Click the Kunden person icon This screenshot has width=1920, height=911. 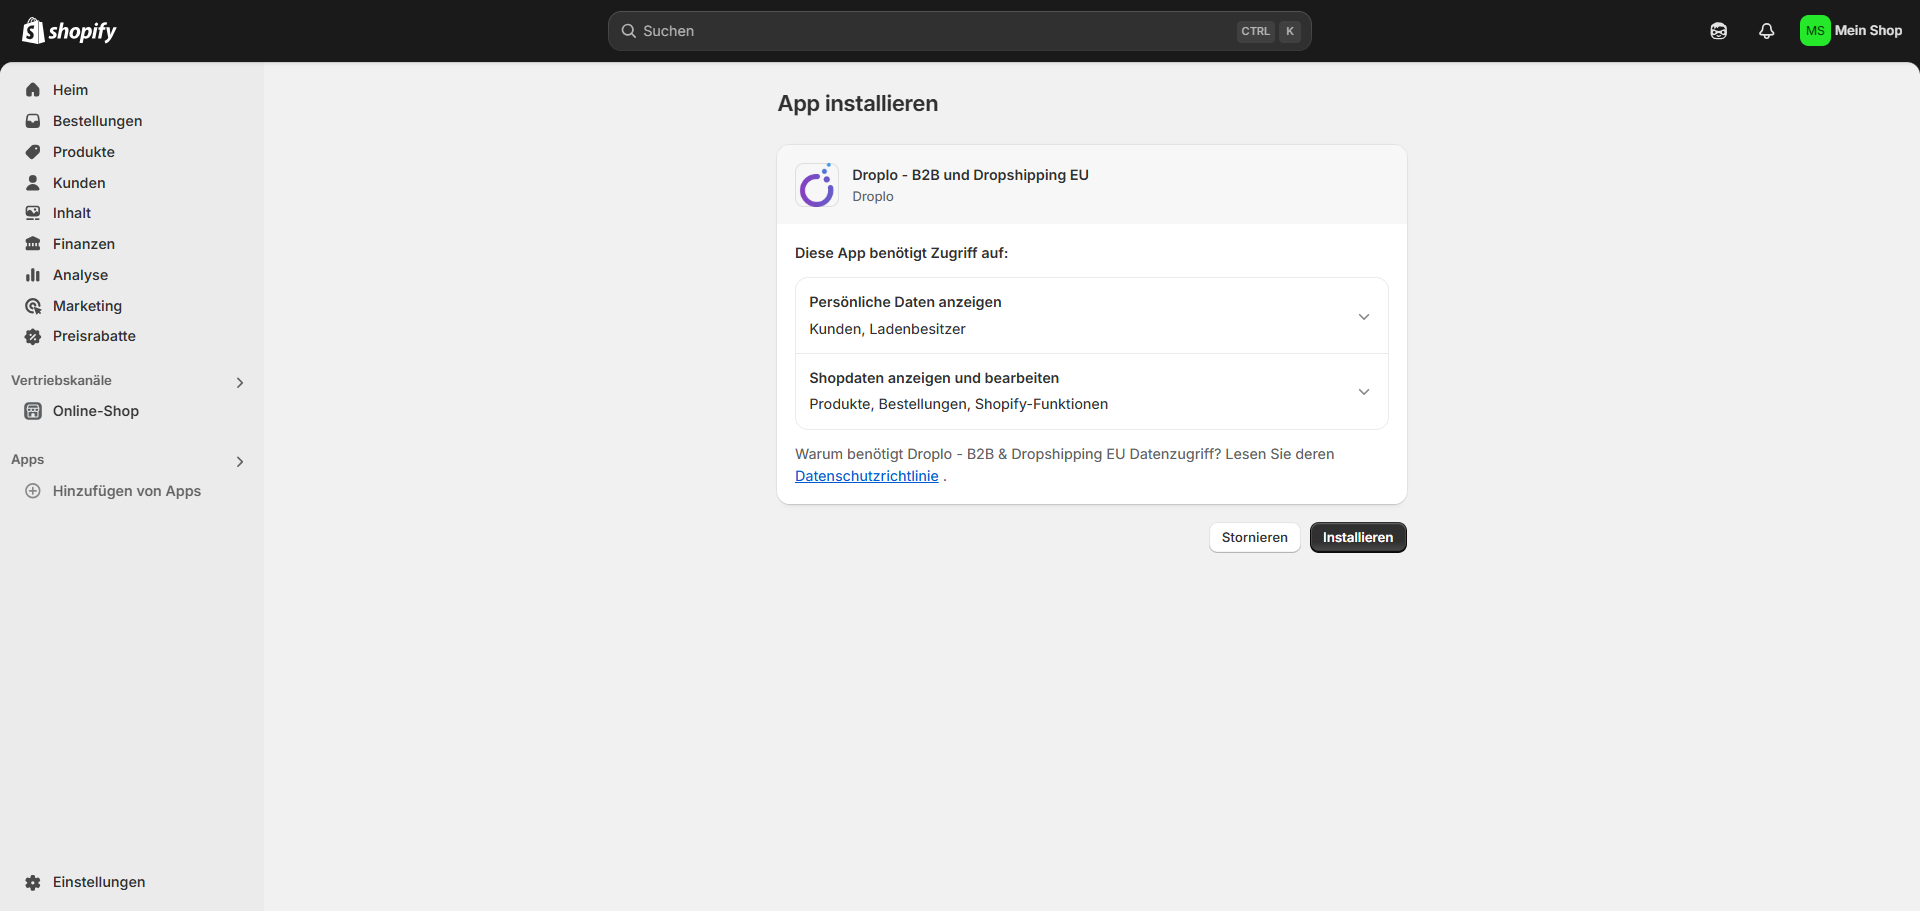tap(33, 183)
